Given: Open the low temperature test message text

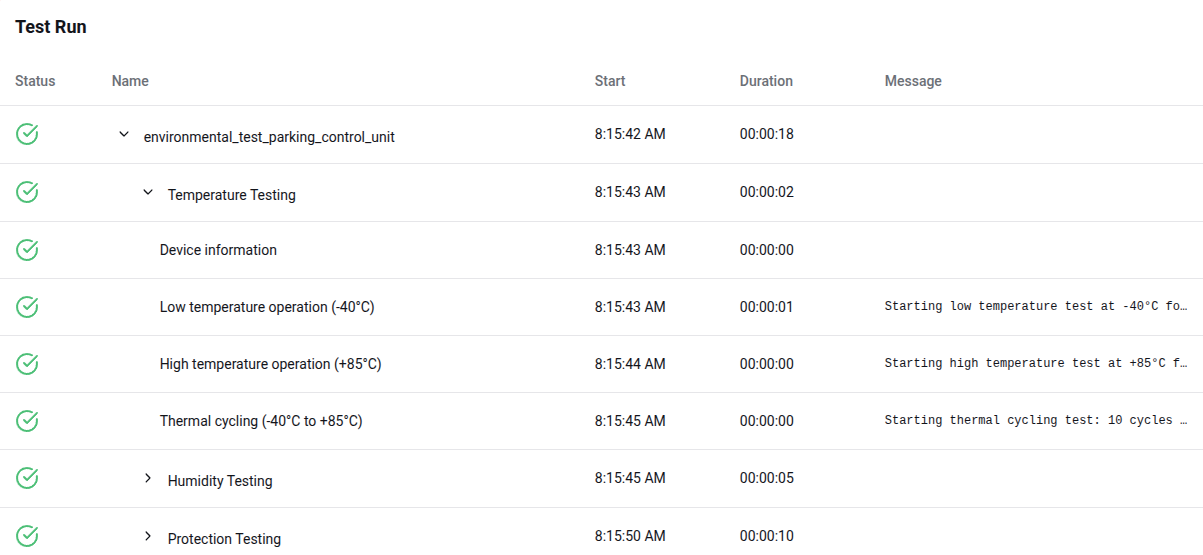Looking at the screenshot, I should click(1036, 307).
